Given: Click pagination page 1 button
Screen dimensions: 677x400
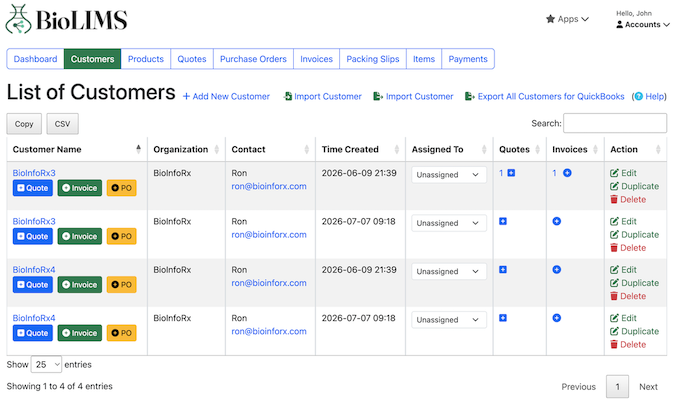Looking at the screenshot, I should click(x=617, y=387).
